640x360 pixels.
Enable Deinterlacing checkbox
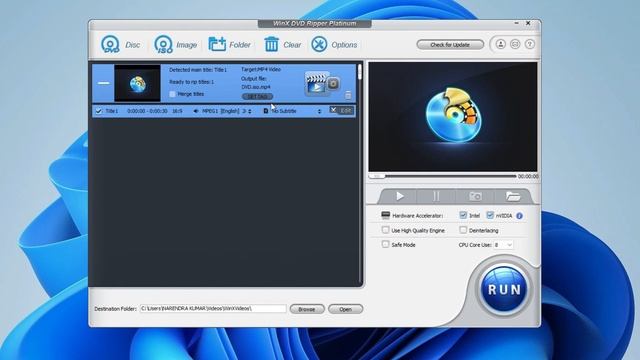pyautogui.click(x=463, y=230)
